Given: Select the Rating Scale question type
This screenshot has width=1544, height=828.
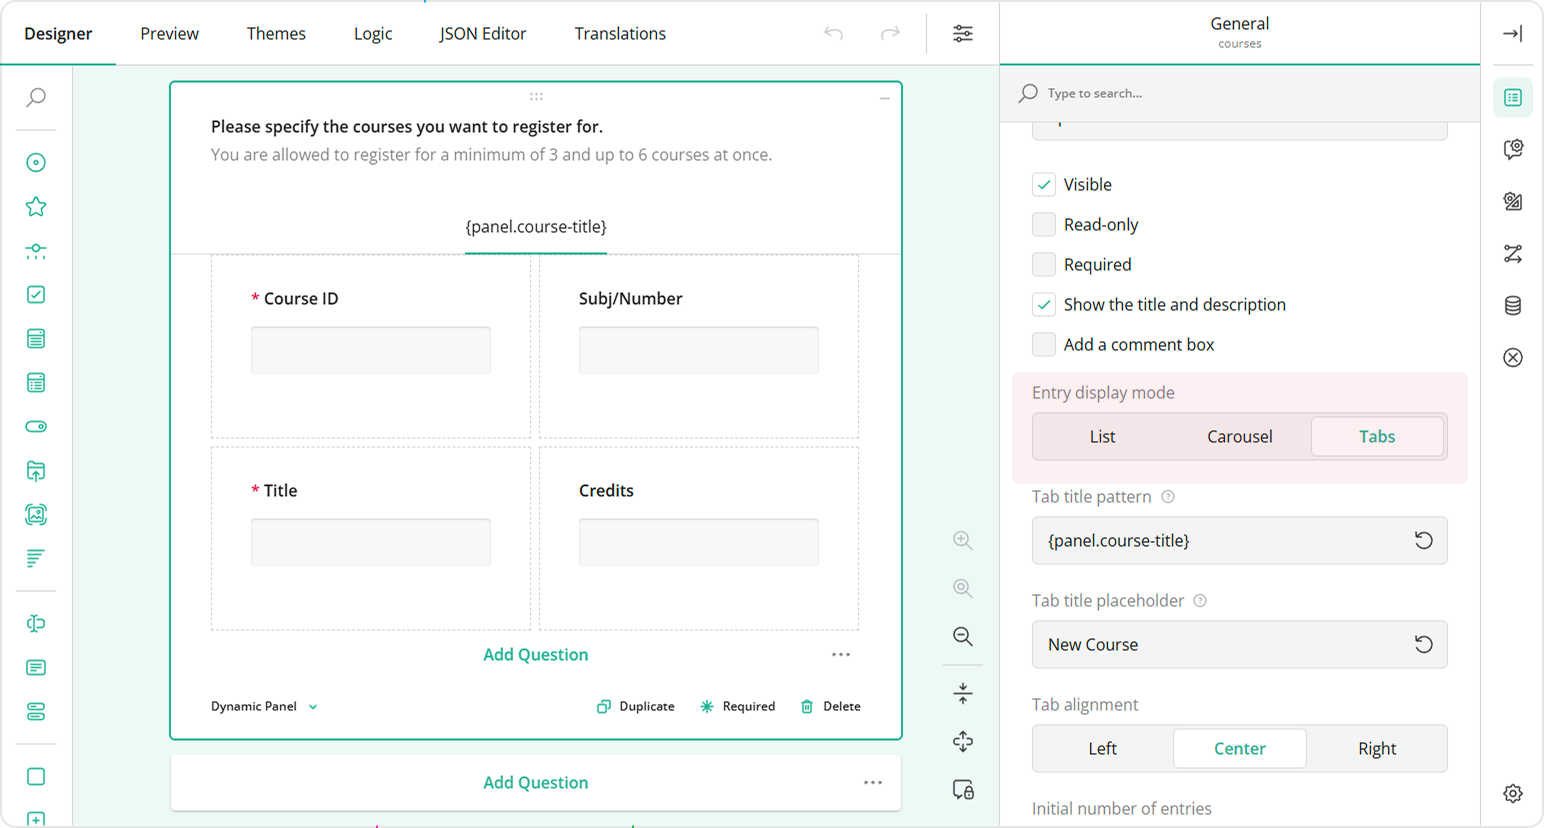Looking at the screenshot, I should pos(36,206).
